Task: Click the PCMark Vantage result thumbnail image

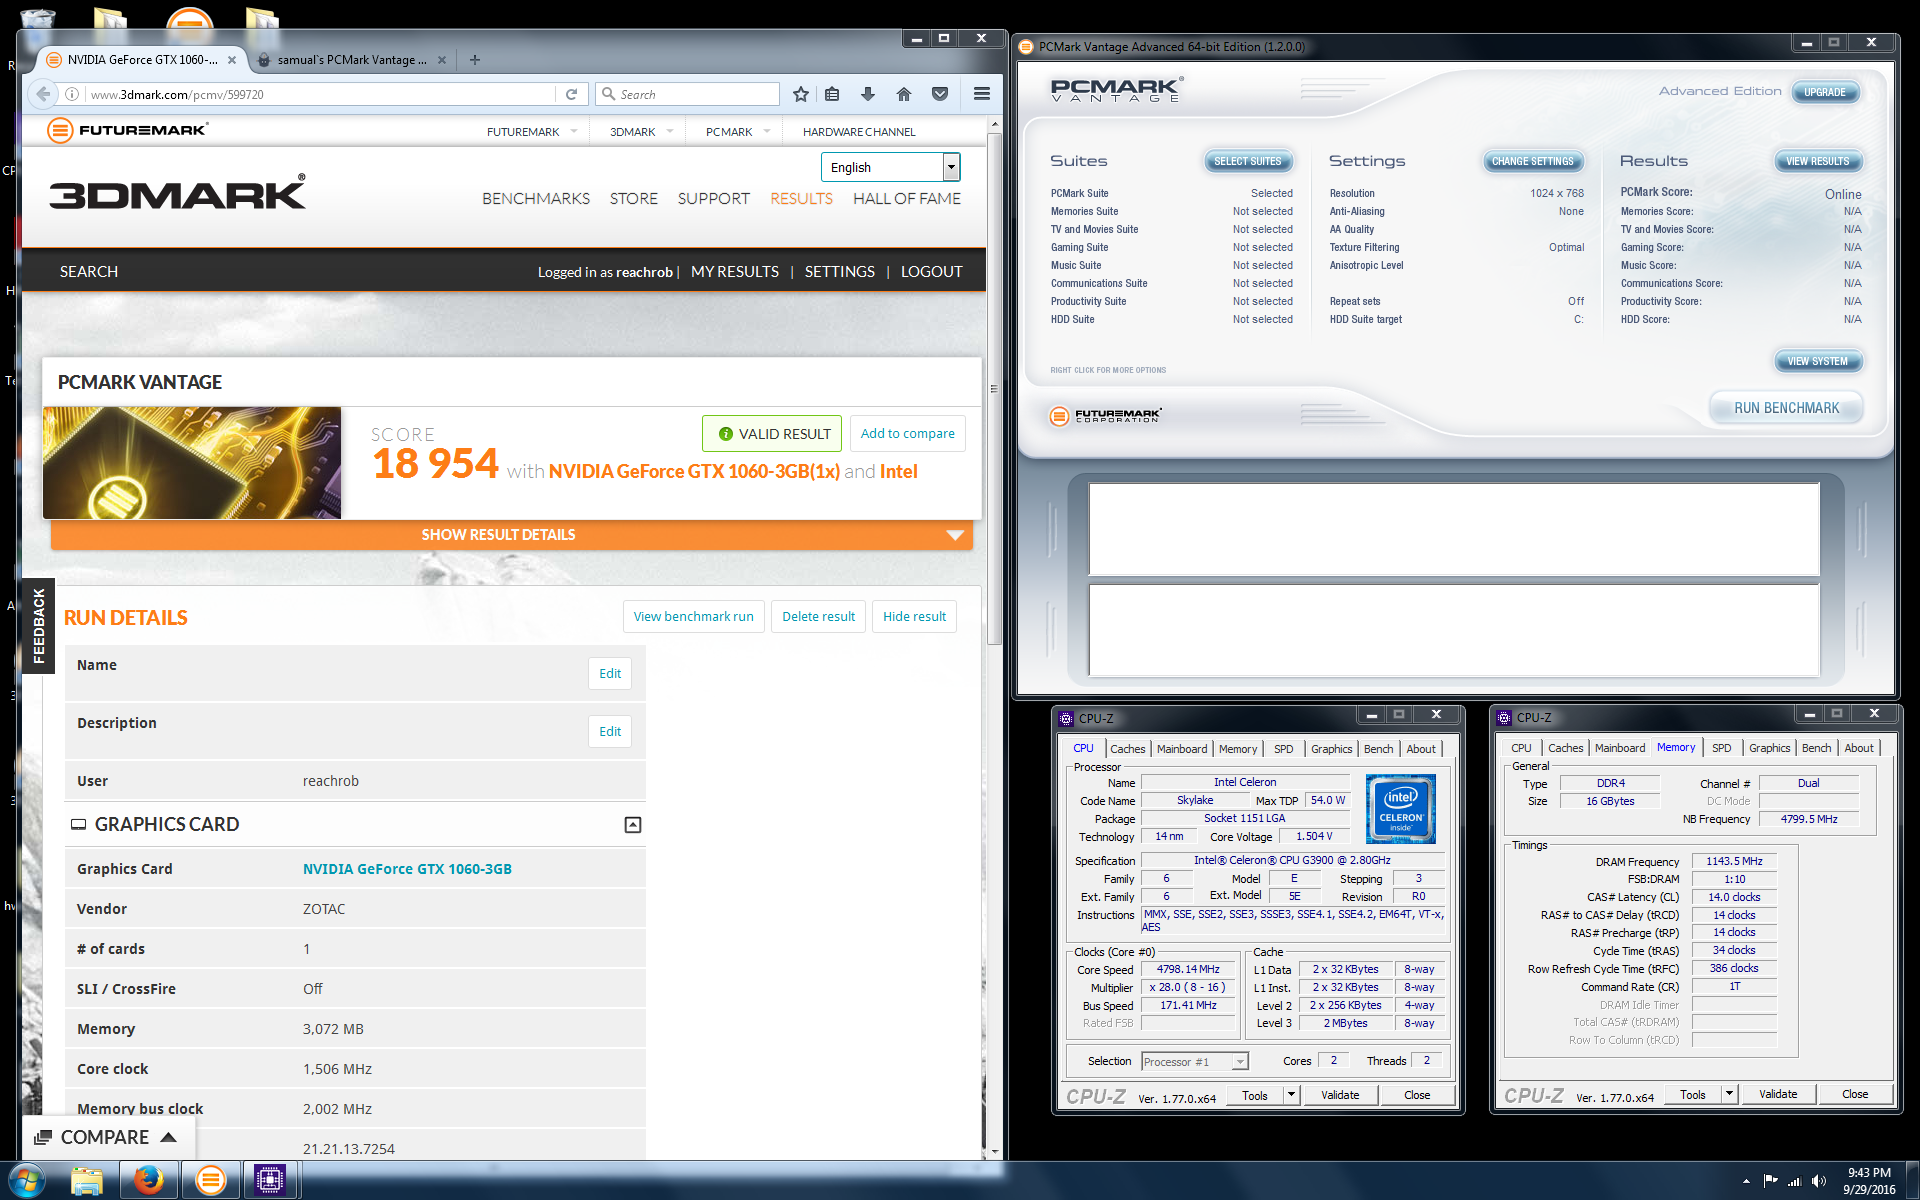Action: (x=192, y=462)
